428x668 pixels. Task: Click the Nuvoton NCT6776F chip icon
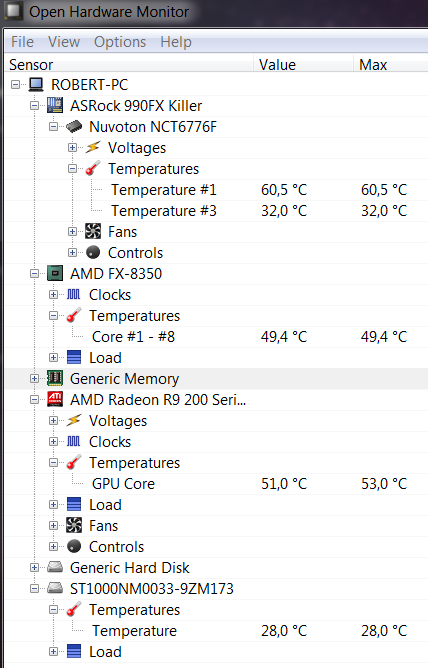point(74,126)
